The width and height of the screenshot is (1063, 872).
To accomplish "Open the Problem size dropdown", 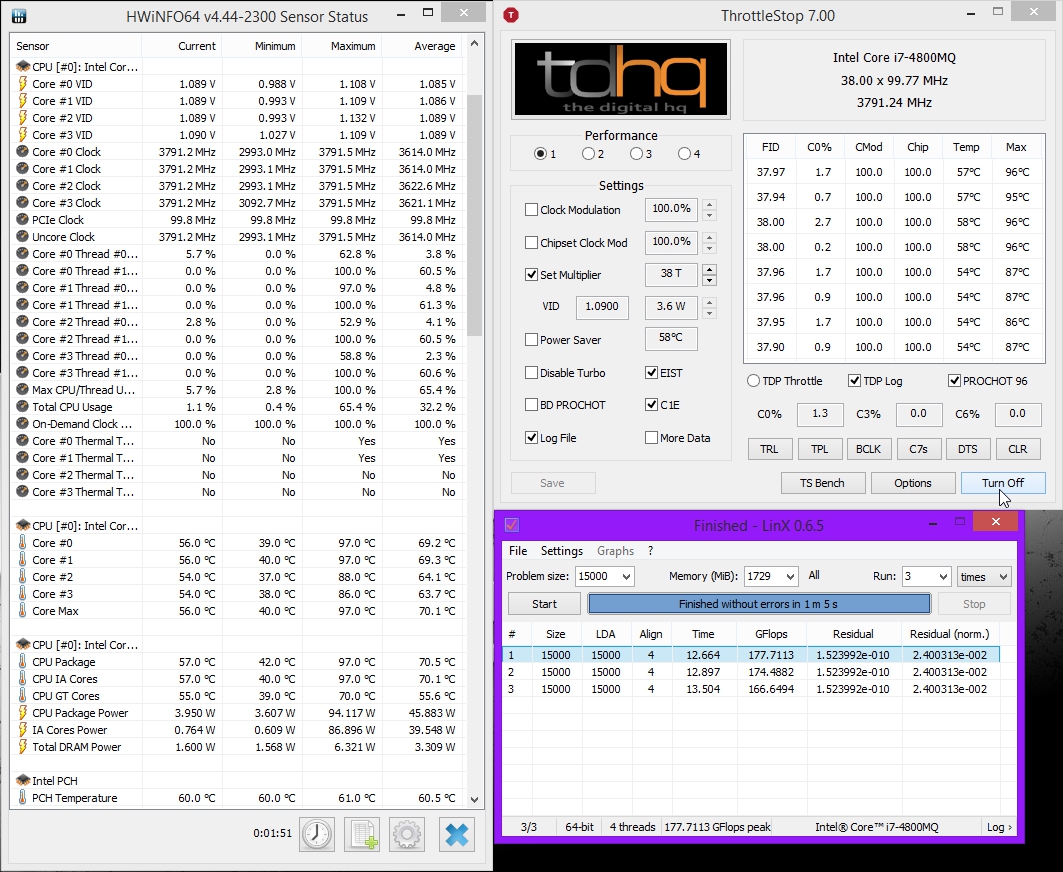I will tap(605, 576).
